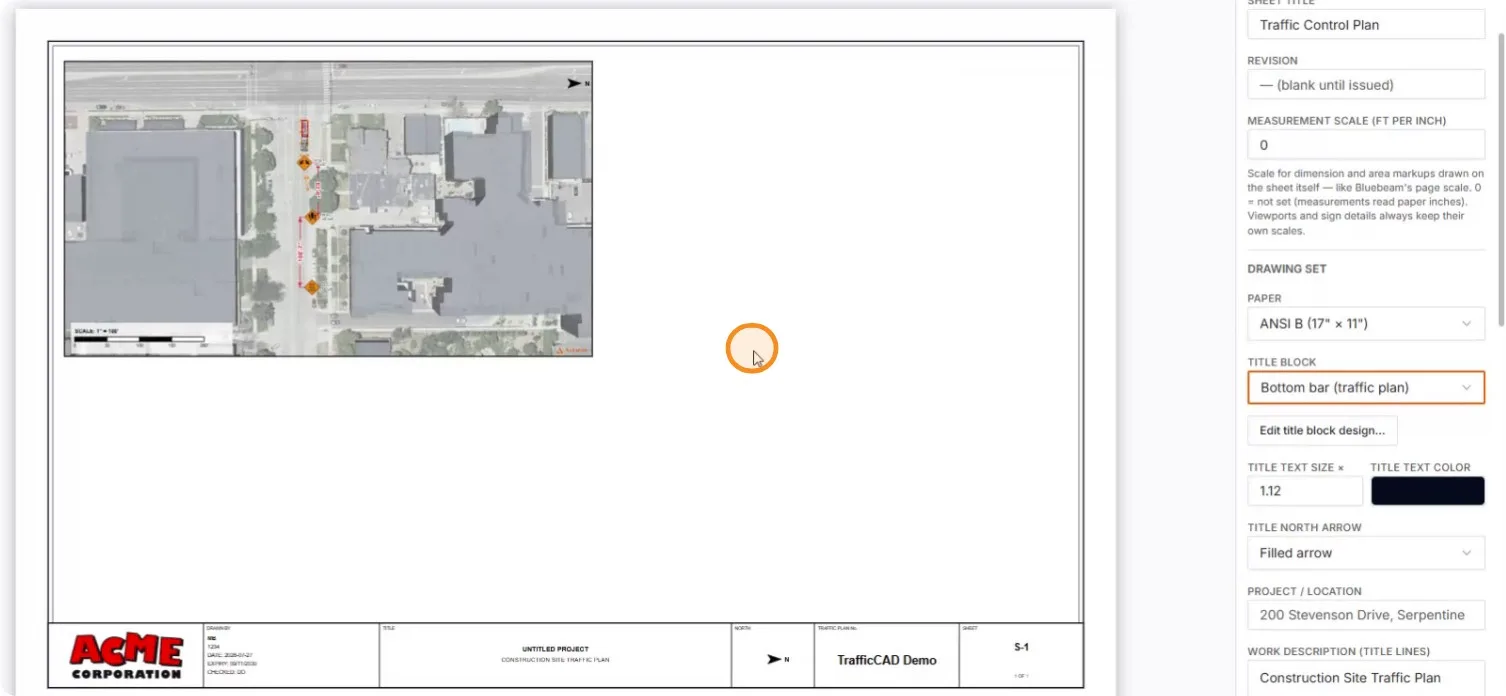This screenshot has height=696, width=1506.
Task: Click the 'TrafficCAD Demo' plan number text
Action: click(887, 660)
